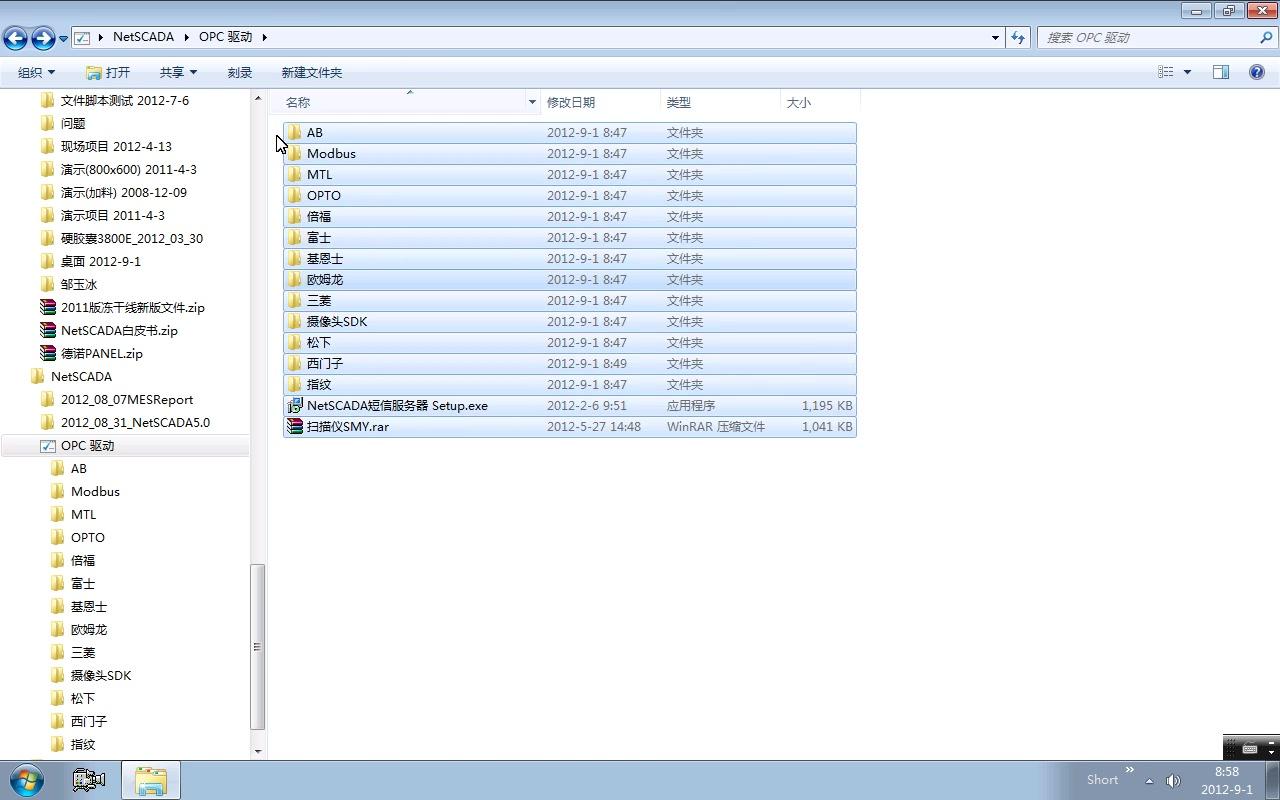Viewport: 1280px width, 800px height.
Task: Open recent locations dropdown next to Forward
Action: (x=63, y=38)
